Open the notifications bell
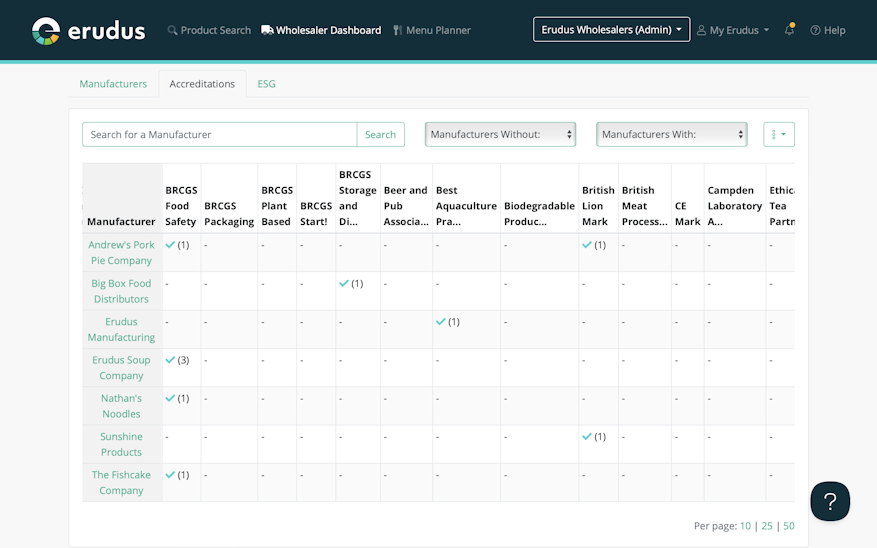This screenshot has width=877, height=548. pyautogui.click(x=789, y=30)
